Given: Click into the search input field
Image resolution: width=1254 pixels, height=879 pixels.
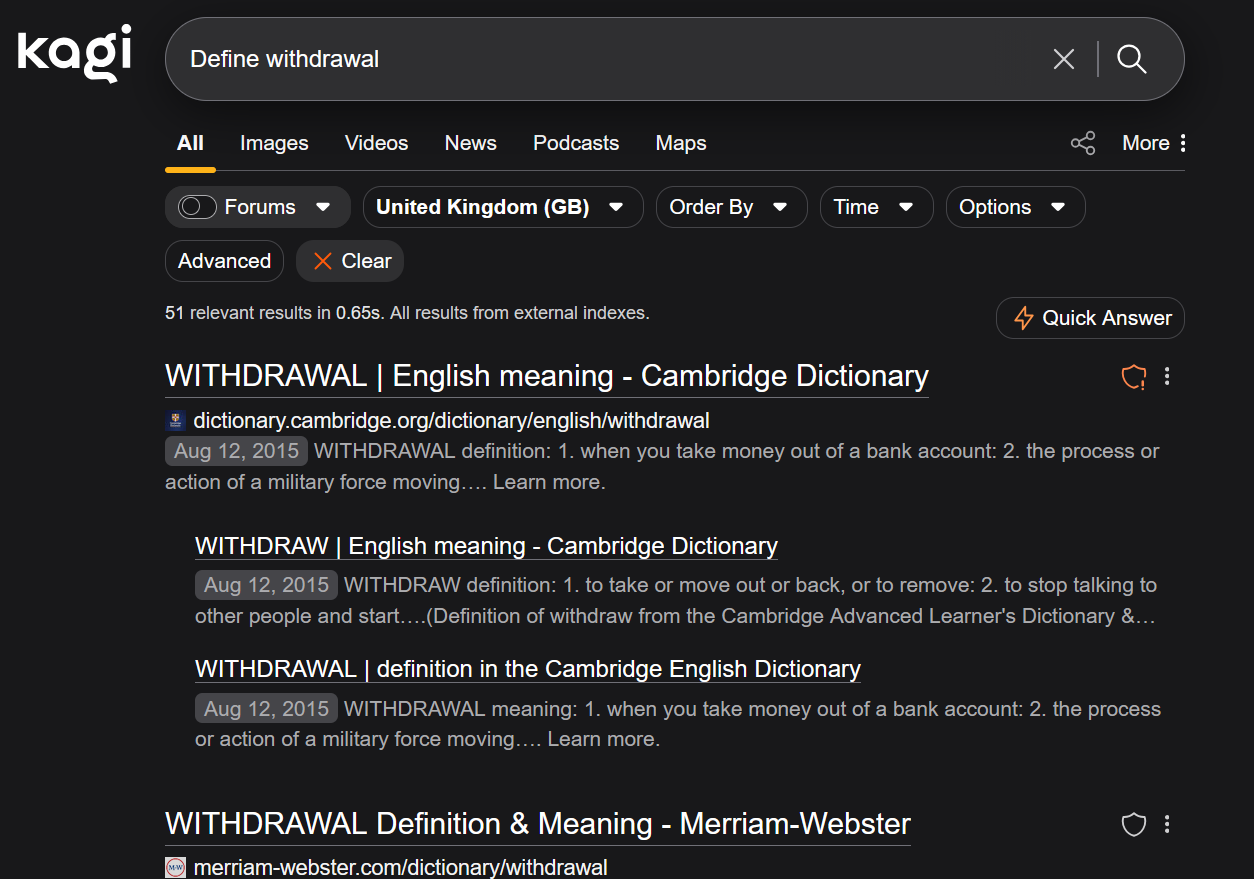Looking at the screenshot, I should coord(600,59).
